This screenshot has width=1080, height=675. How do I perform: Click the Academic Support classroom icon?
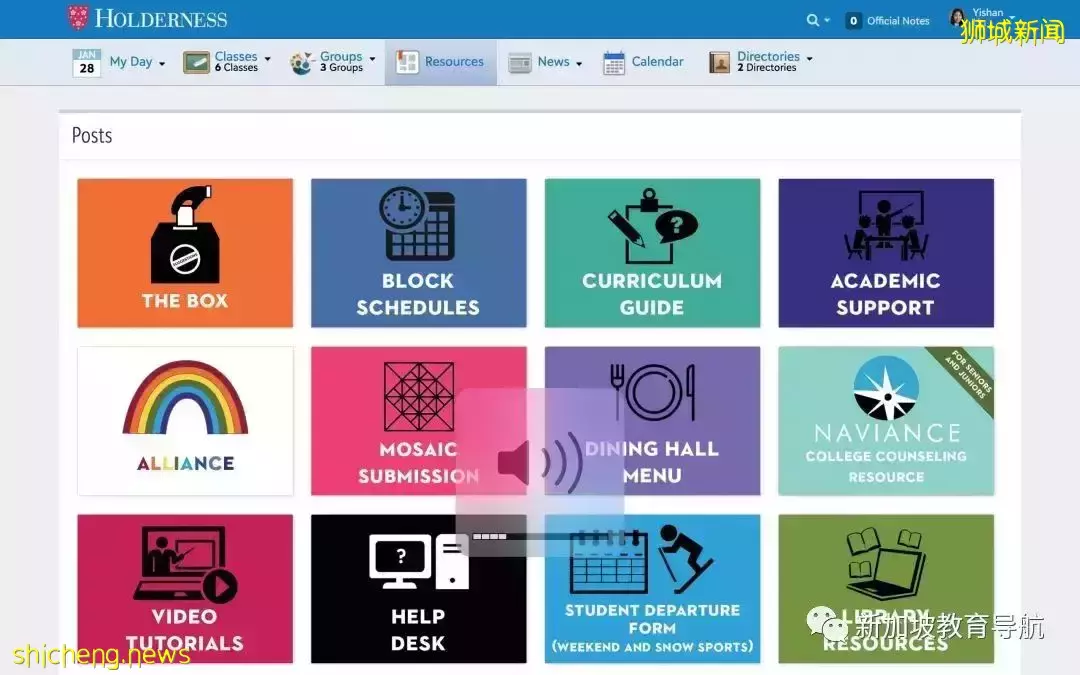(886, 226)
